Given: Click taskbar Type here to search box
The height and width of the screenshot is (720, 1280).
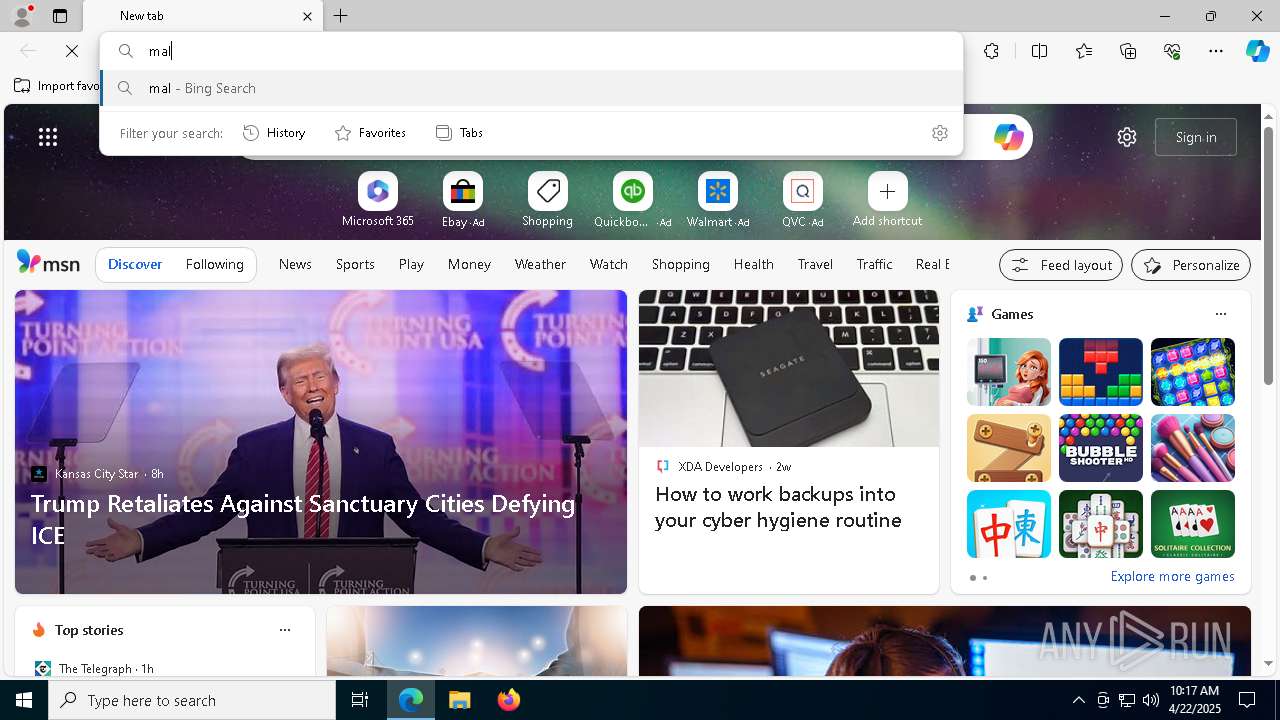Looking at the screenshot, I should [192, 700].
